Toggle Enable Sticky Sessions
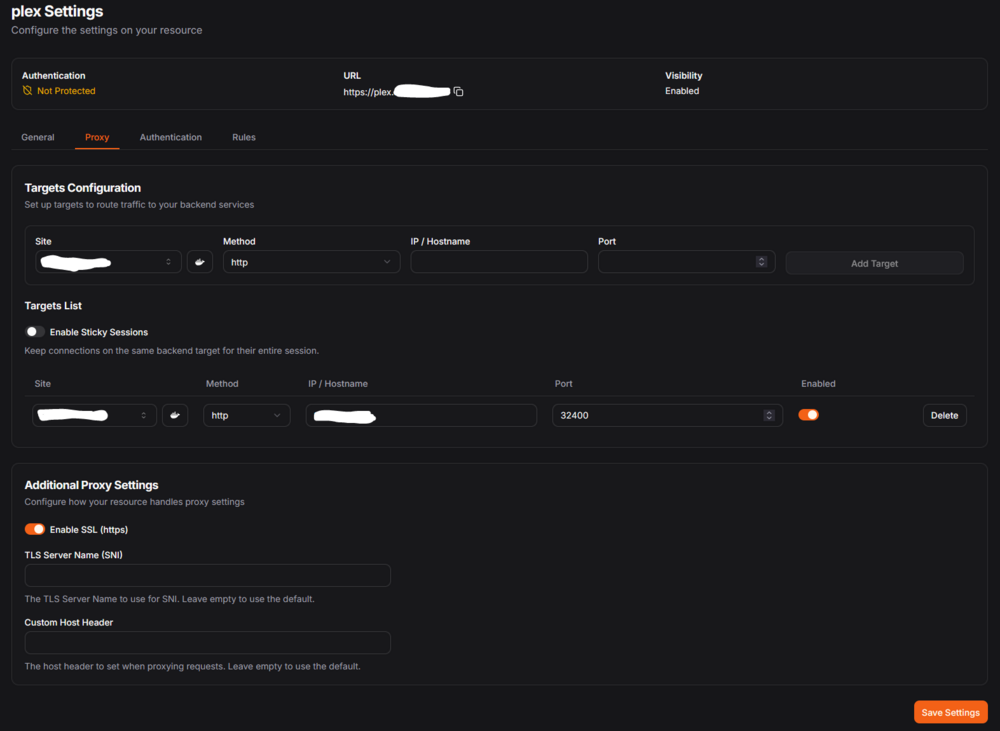Viewport: 1000px width, 731px height. tap(34, 332)
